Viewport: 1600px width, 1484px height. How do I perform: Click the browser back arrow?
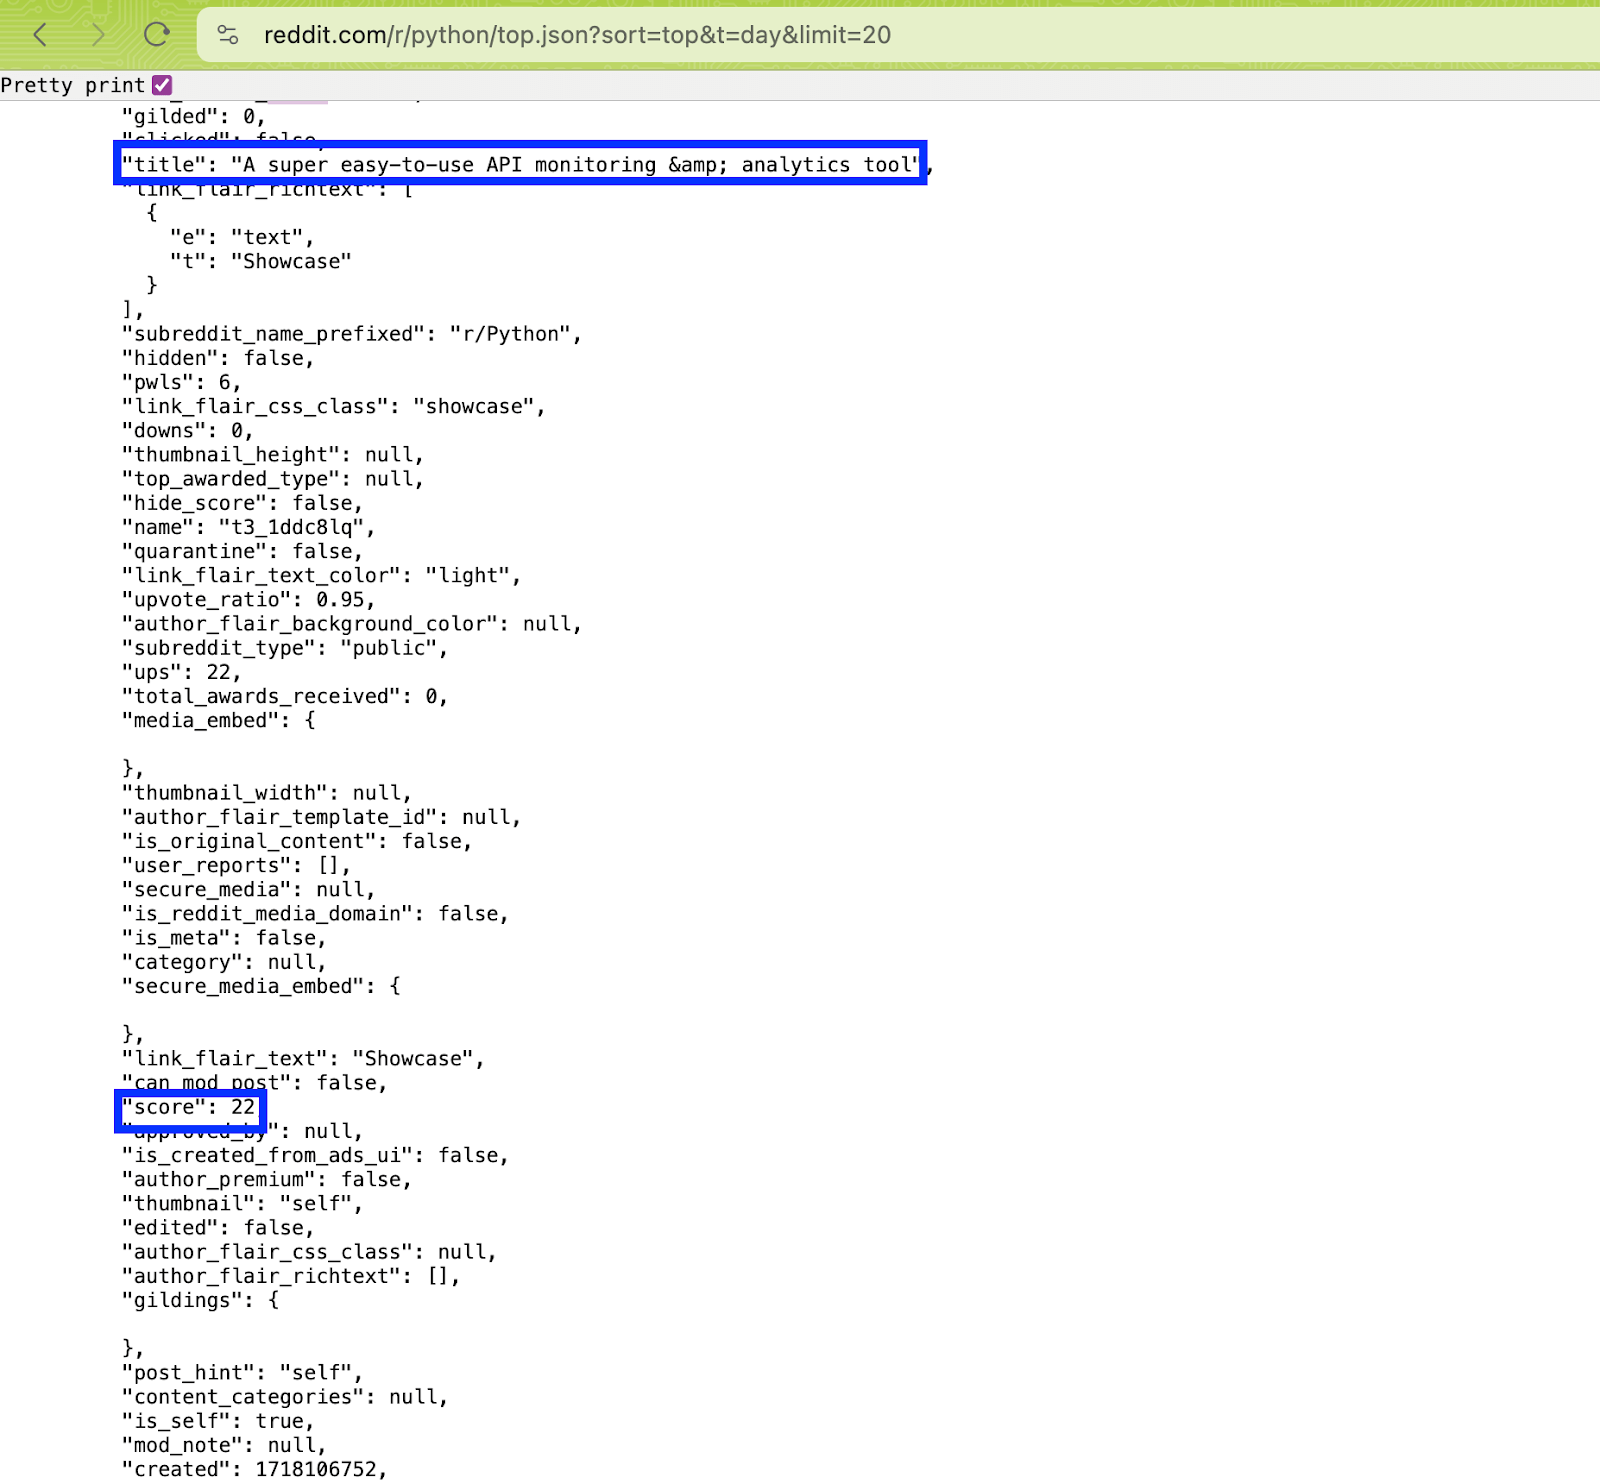point(40,35)
